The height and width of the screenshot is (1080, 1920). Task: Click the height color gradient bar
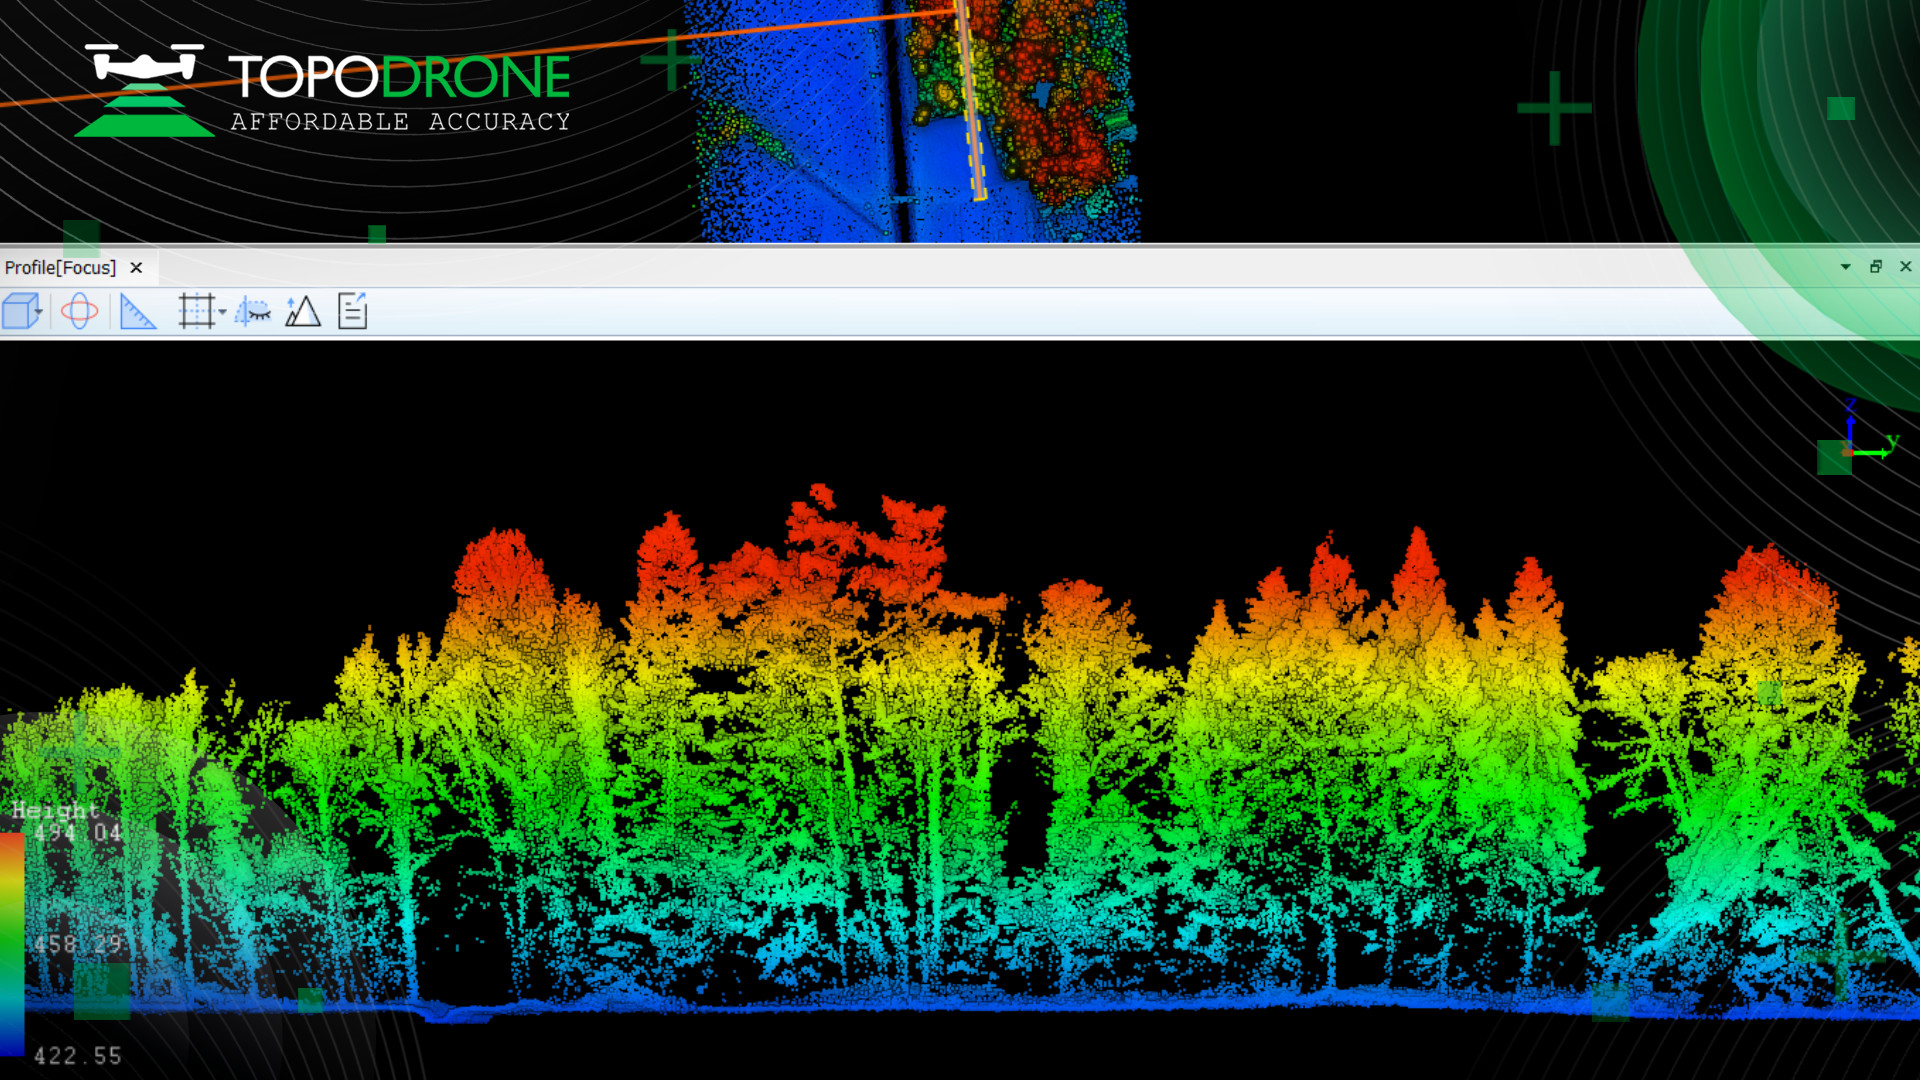(11, 945)
